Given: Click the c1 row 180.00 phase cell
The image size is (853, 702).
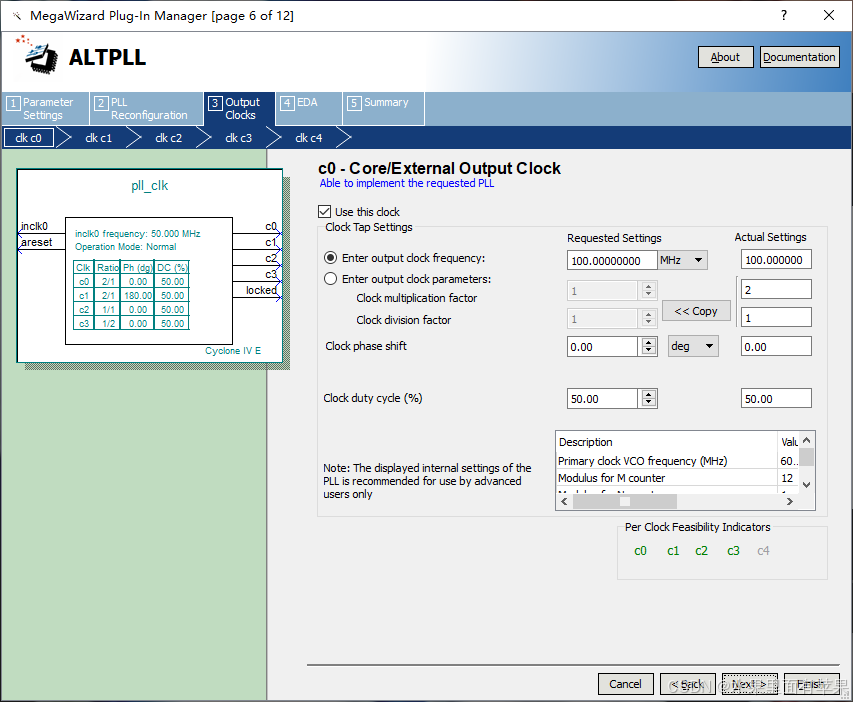Looking at the screenshot, I should coord(138,295).
